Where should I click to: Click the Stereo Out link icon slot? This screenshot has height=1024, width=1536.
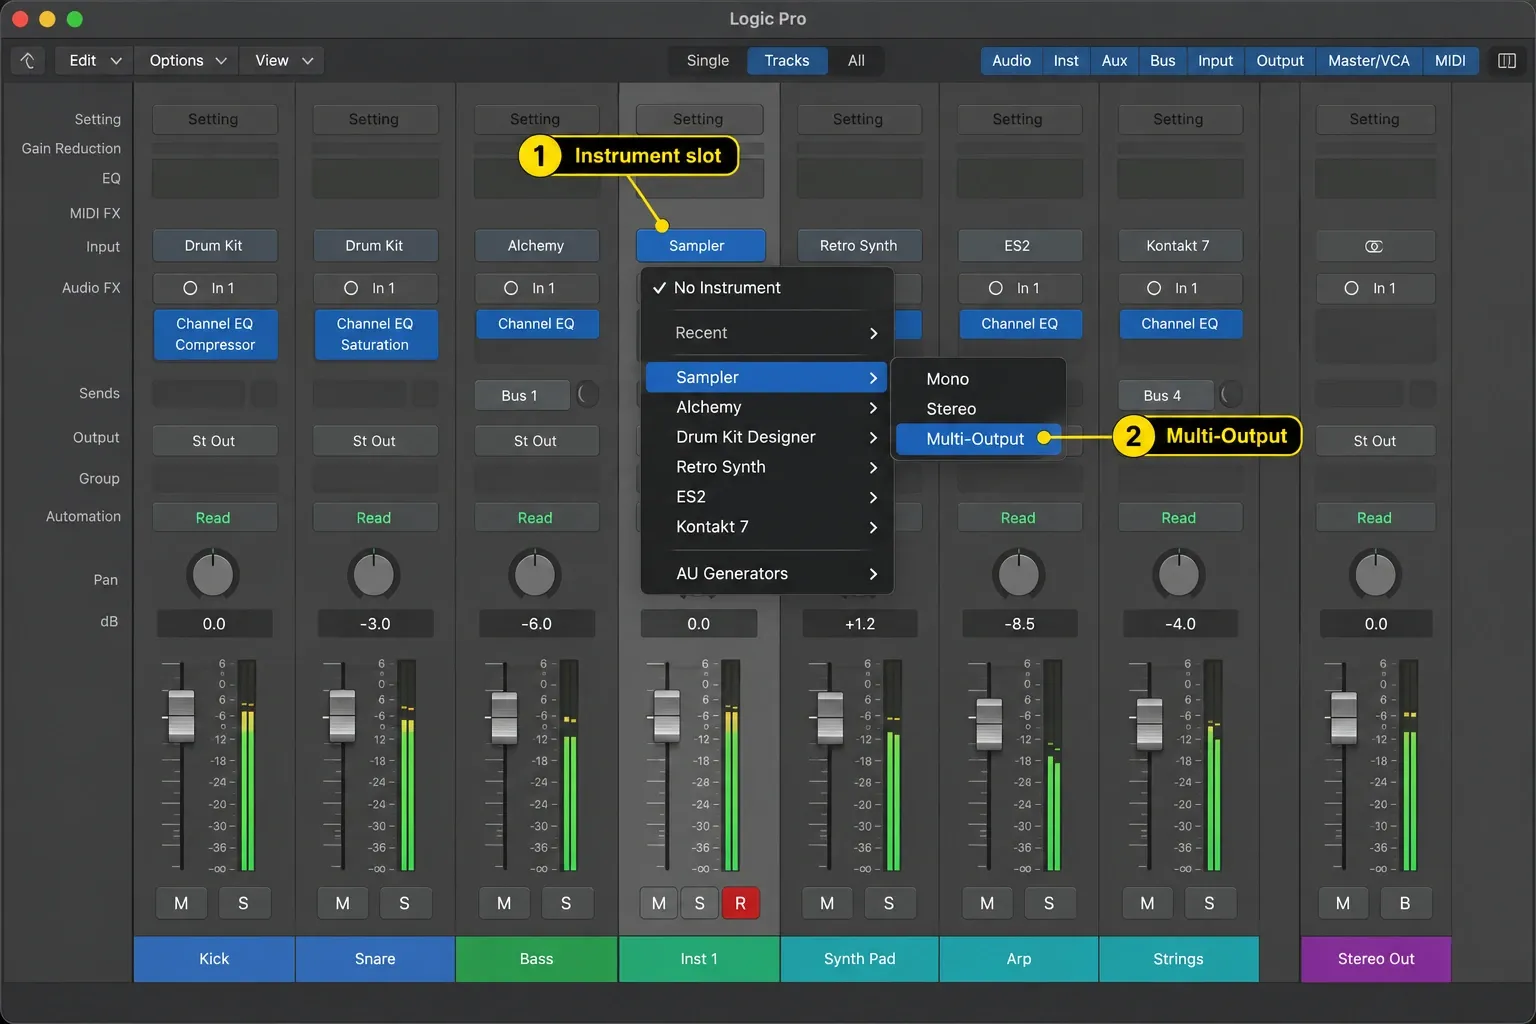click(x=1375, y=246)
